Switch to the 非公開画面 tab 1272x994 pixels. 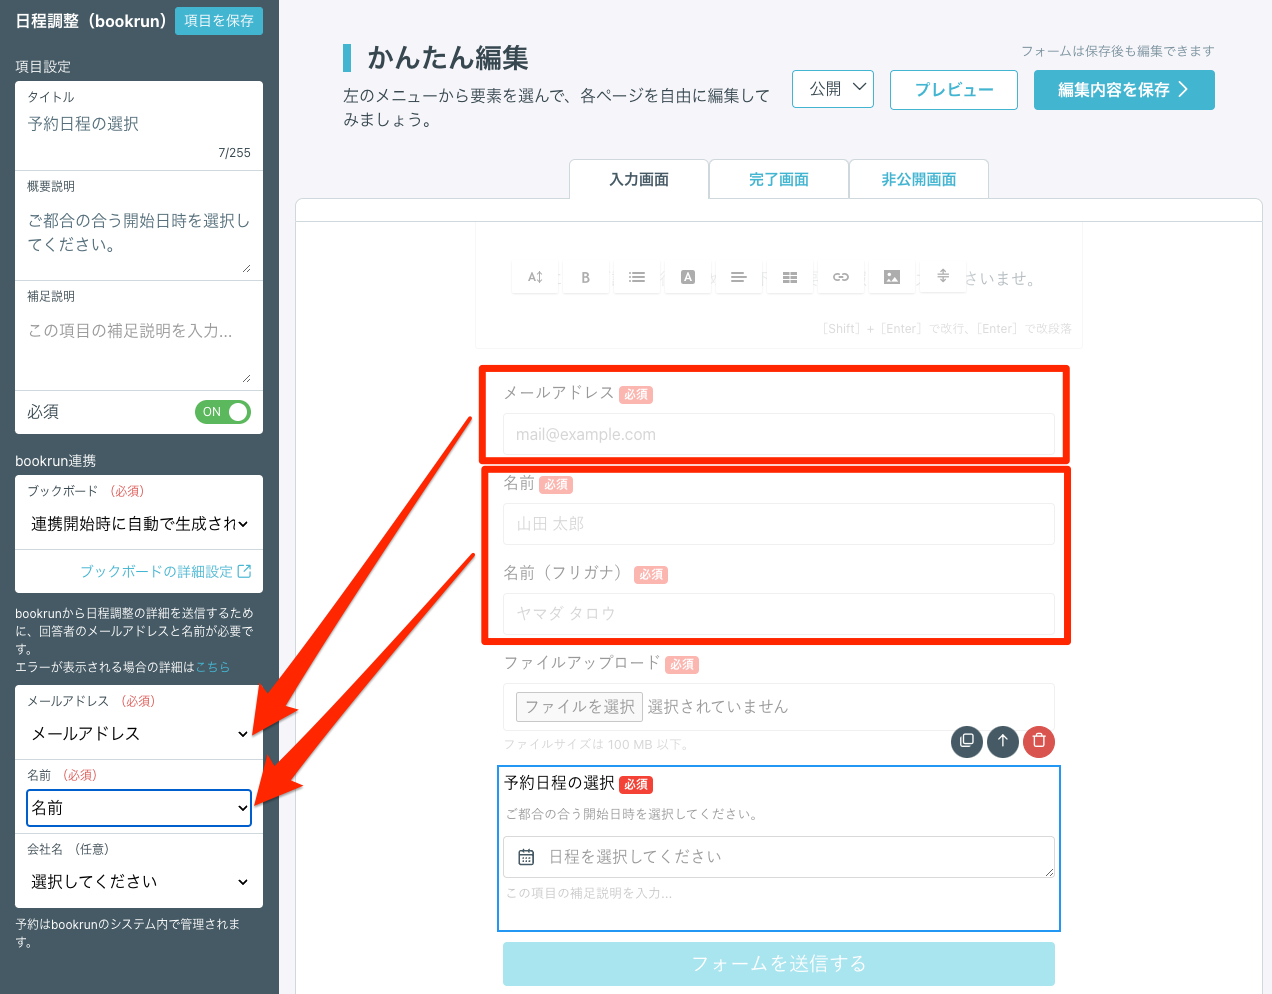click(919, 180)
